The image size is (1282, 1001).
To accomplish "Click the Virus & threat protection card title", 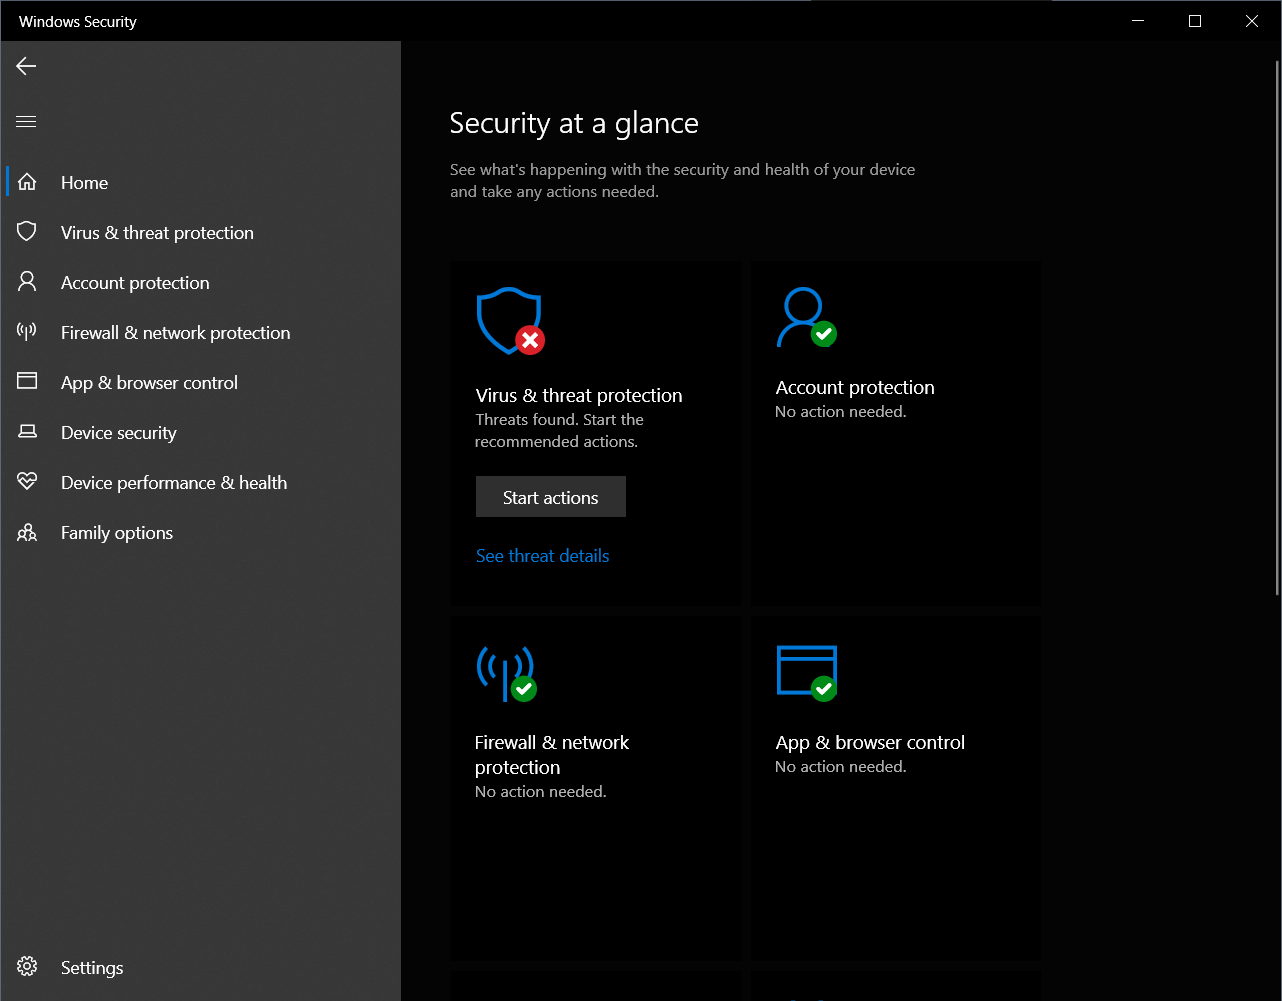I will pyautogui.click(x=579, y=395).
